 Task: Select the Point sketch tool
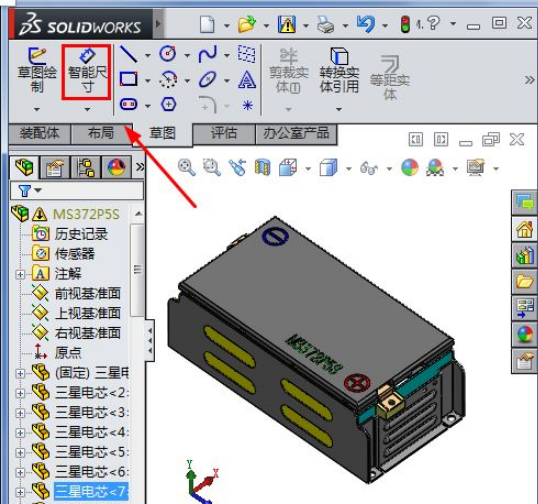tap(247, 105)
